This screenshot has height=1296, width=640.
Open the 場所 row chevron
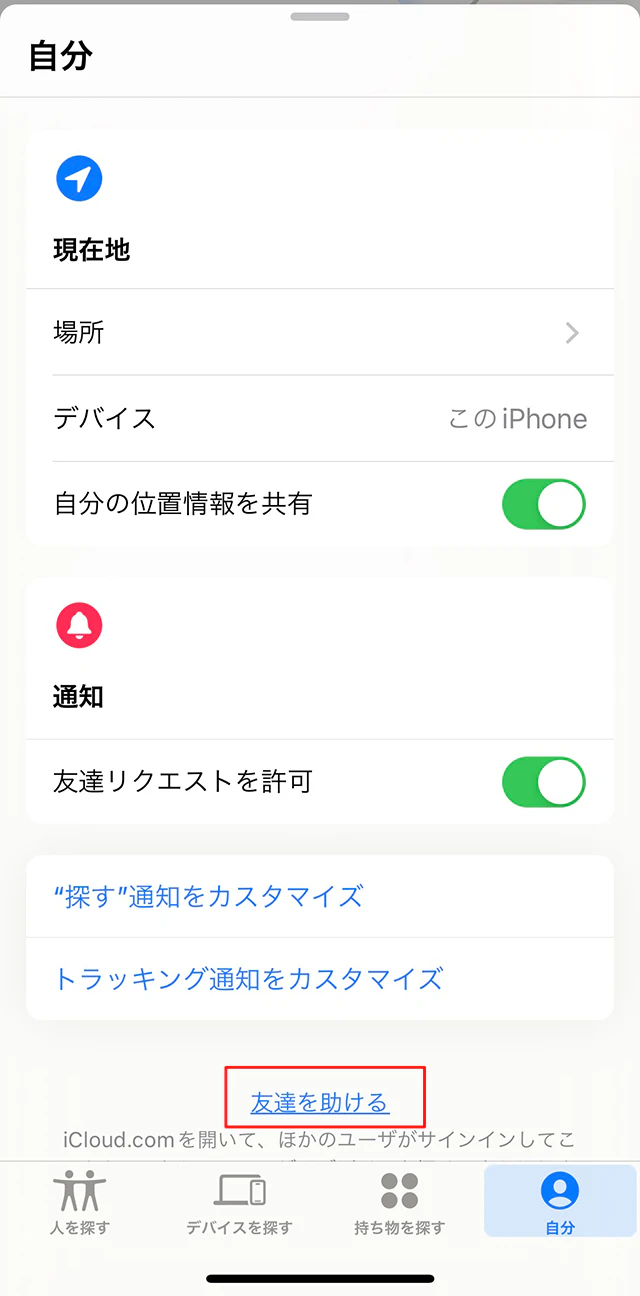click(x=572, y=333)
